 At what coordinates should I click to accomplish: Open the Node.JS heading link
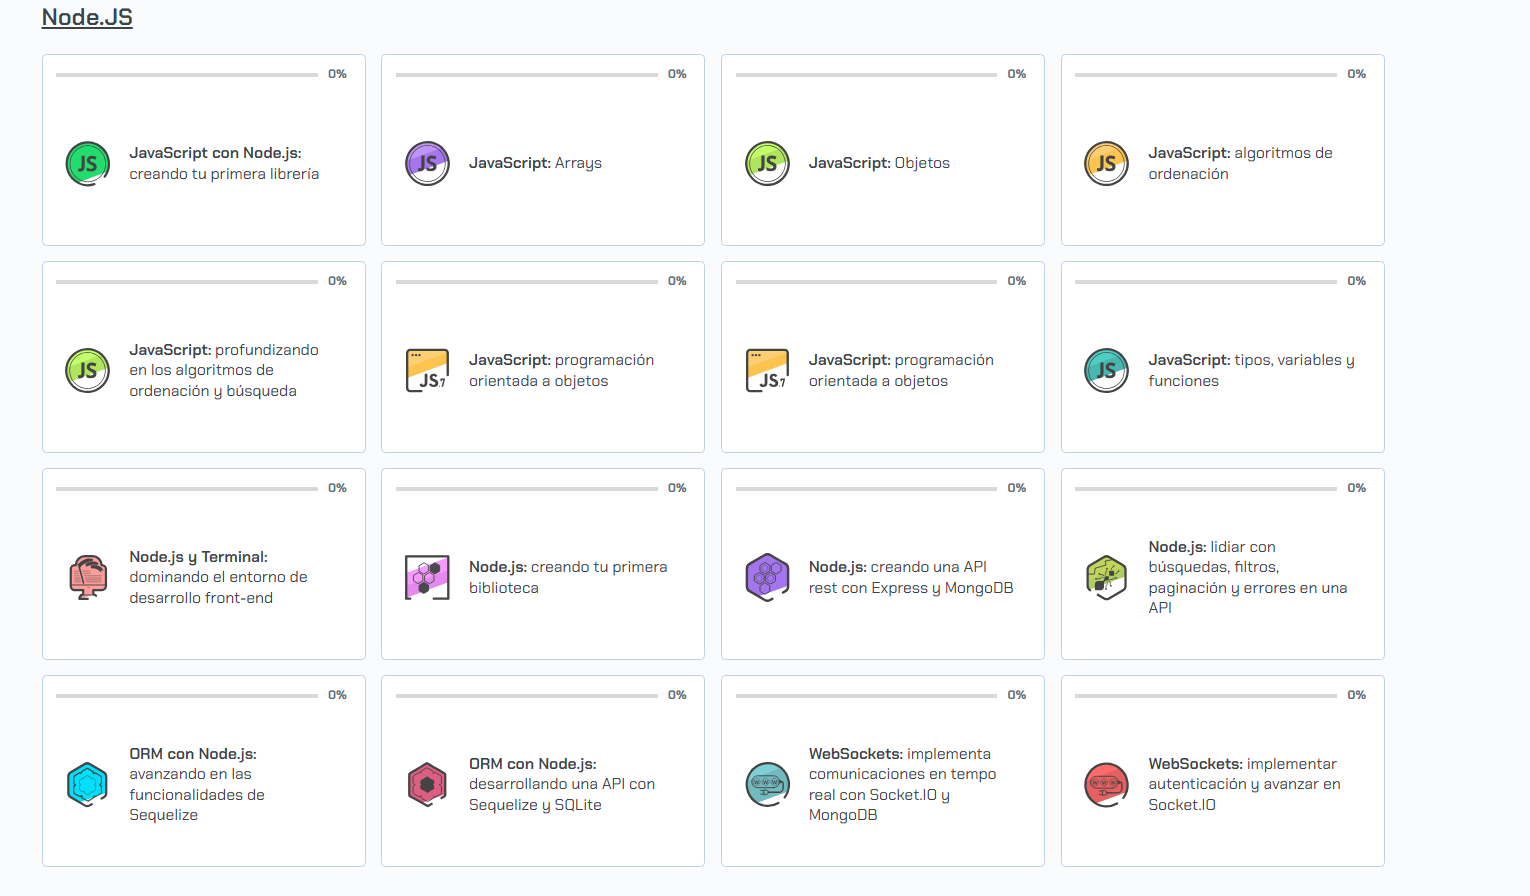click(x=87, y=17)
